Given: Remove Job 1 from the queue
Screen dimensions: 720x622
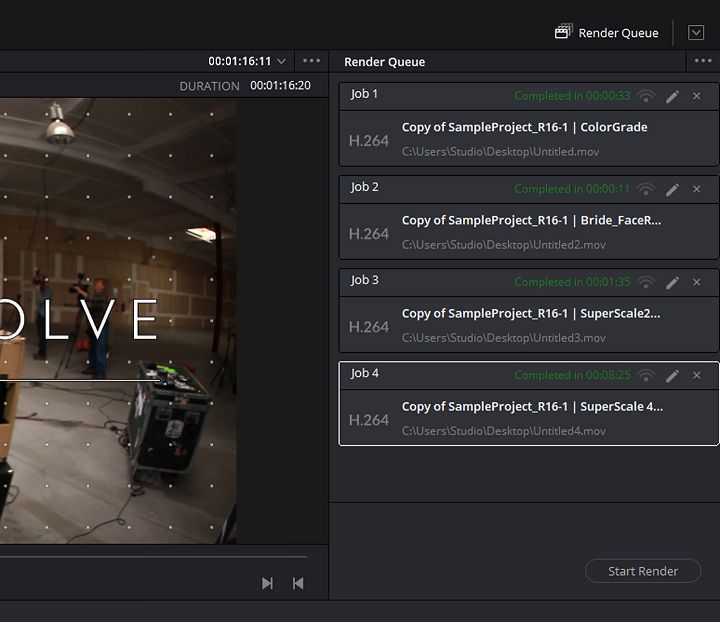Looking at the screenshot, I should [x=697, y=96].
